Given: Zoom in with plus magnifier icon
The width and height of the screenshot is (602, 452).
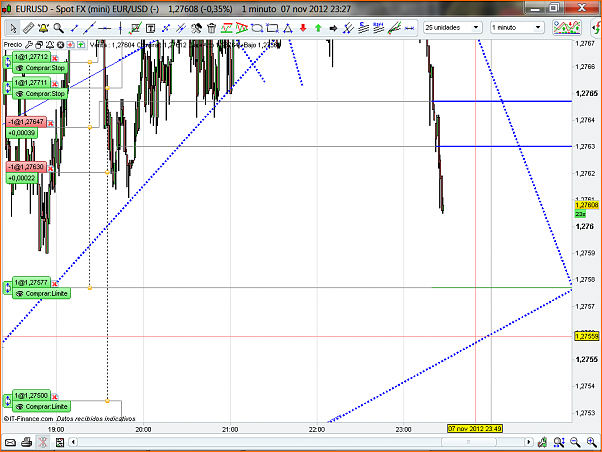Looking at the screenshot, I should tap(592, 443).
